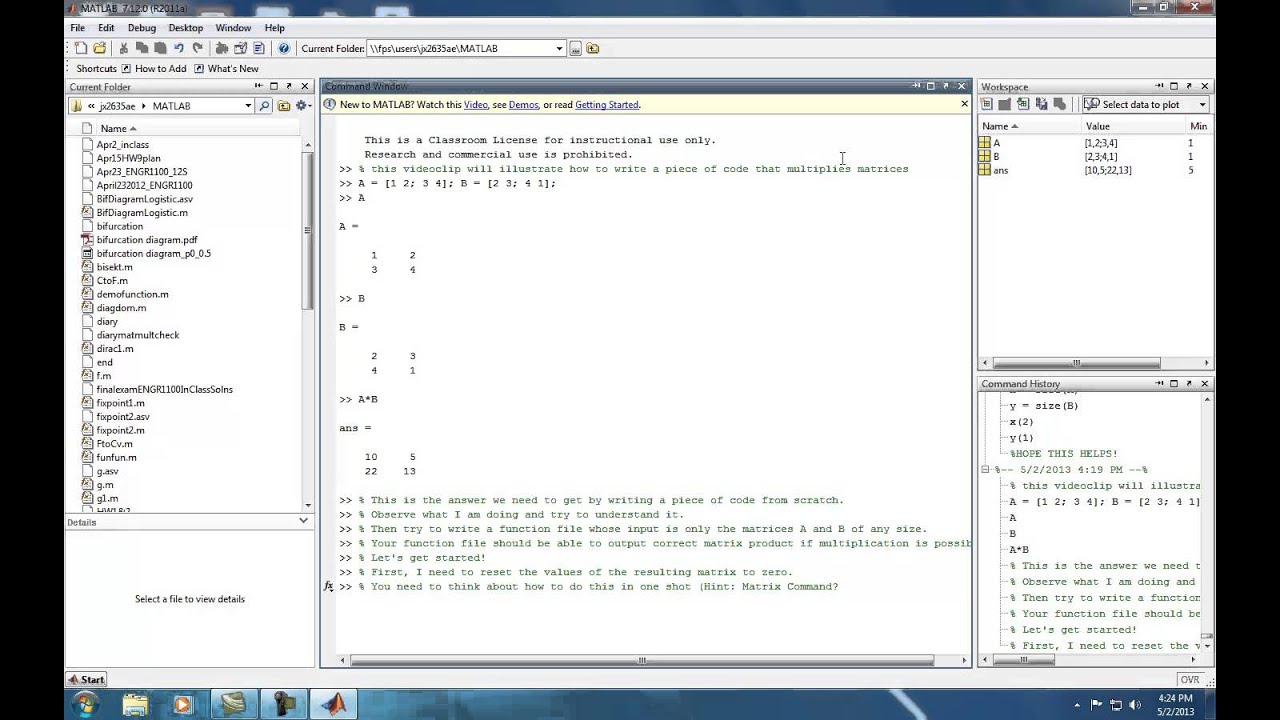Open the Profiler toolbar icon
Image resolution: width=1280 pixels, height=720 pixels.
pos(259,48)
